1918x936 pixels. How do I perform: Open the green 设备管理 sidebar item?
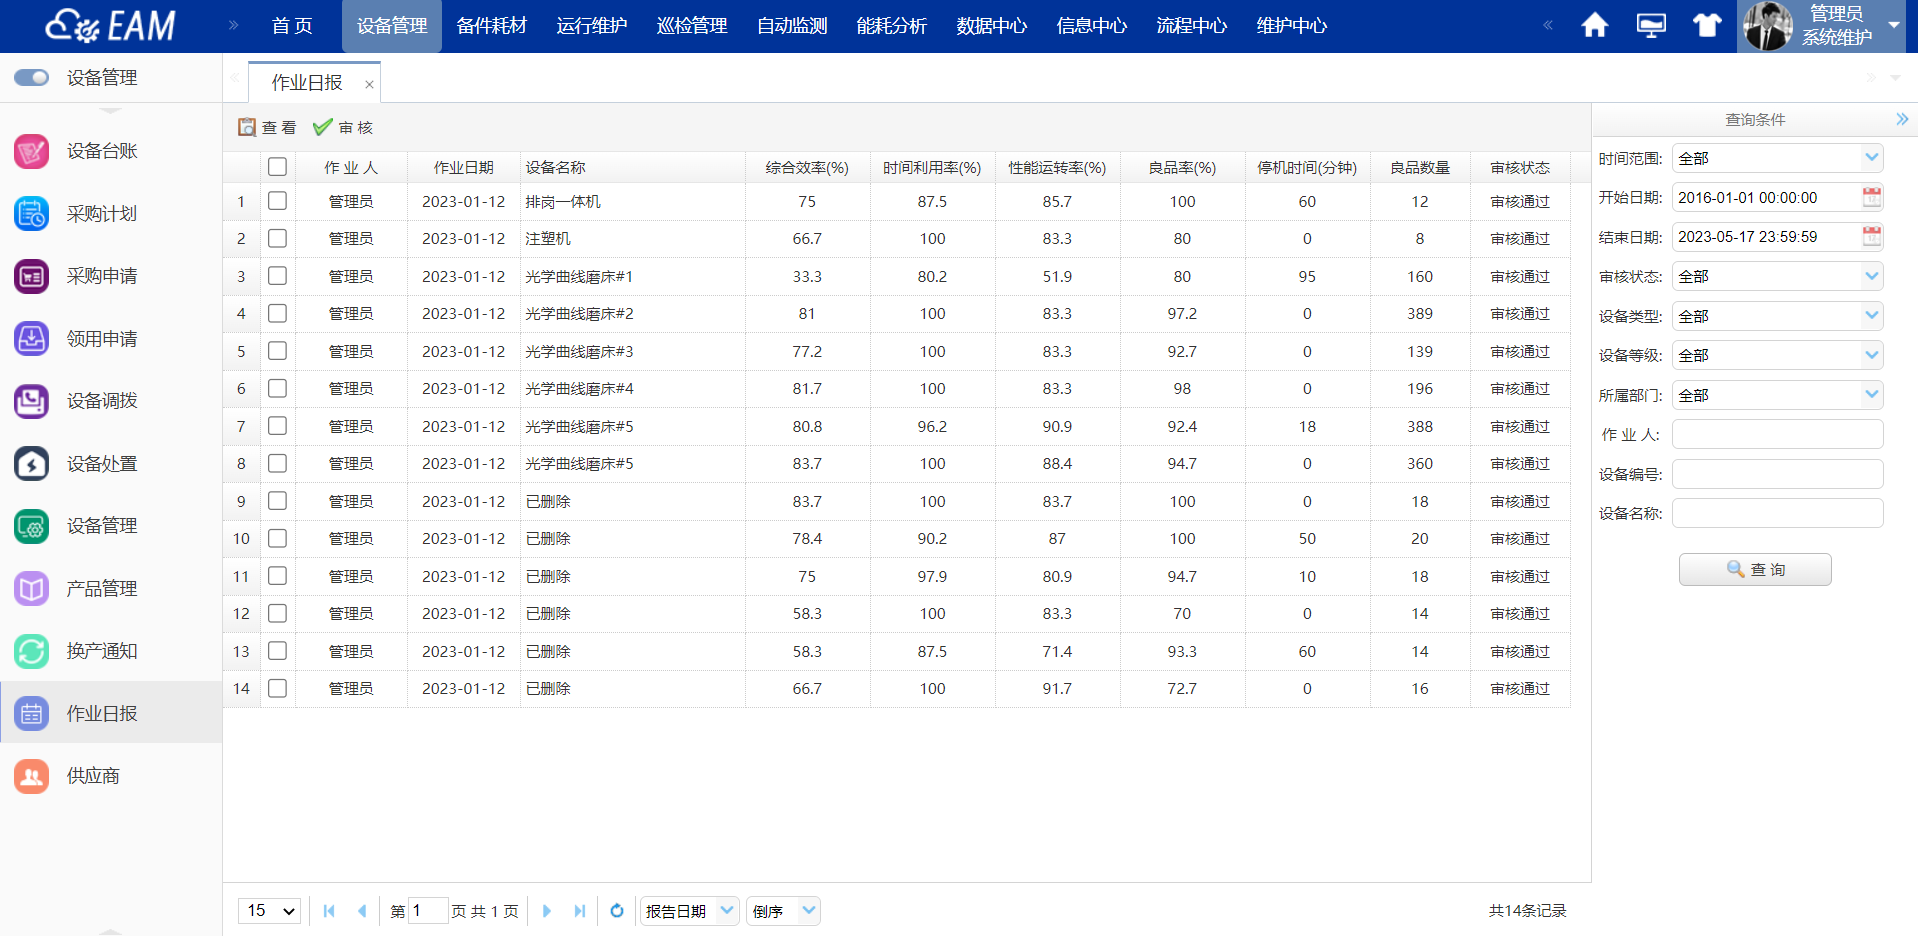click(110, 526)
